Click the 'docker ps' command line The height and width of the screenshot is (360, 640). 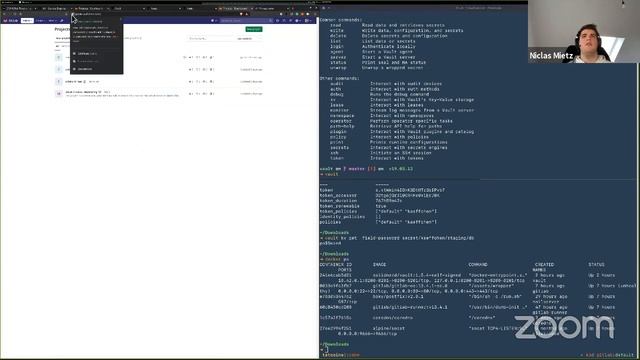pos(335,259)
